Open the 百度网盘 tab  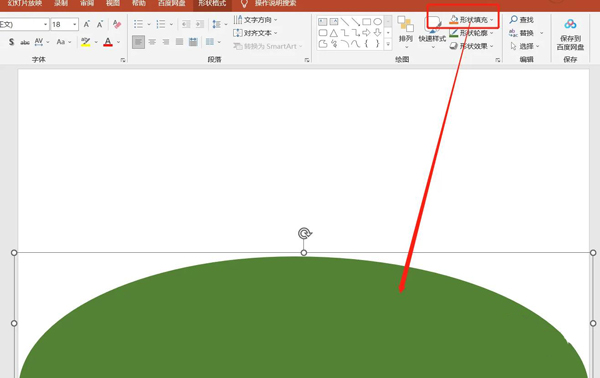coord(171,3)
